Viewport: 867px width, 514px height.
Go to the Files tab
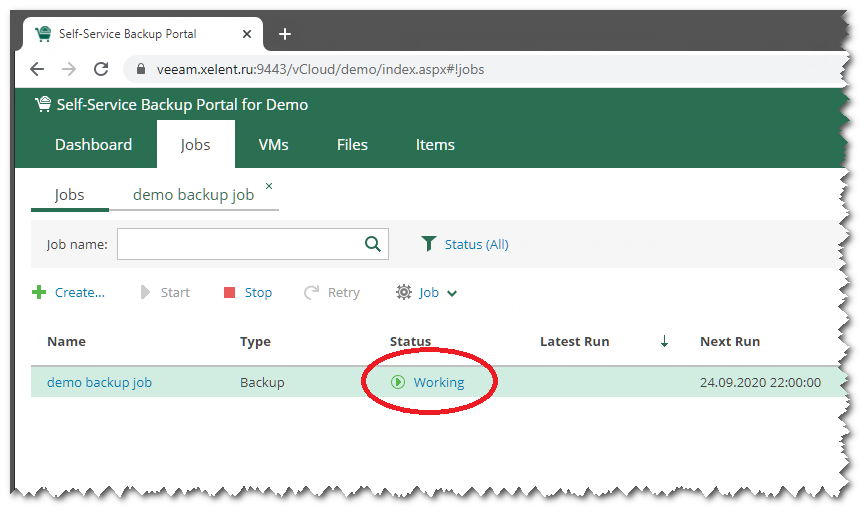(352, 145)
